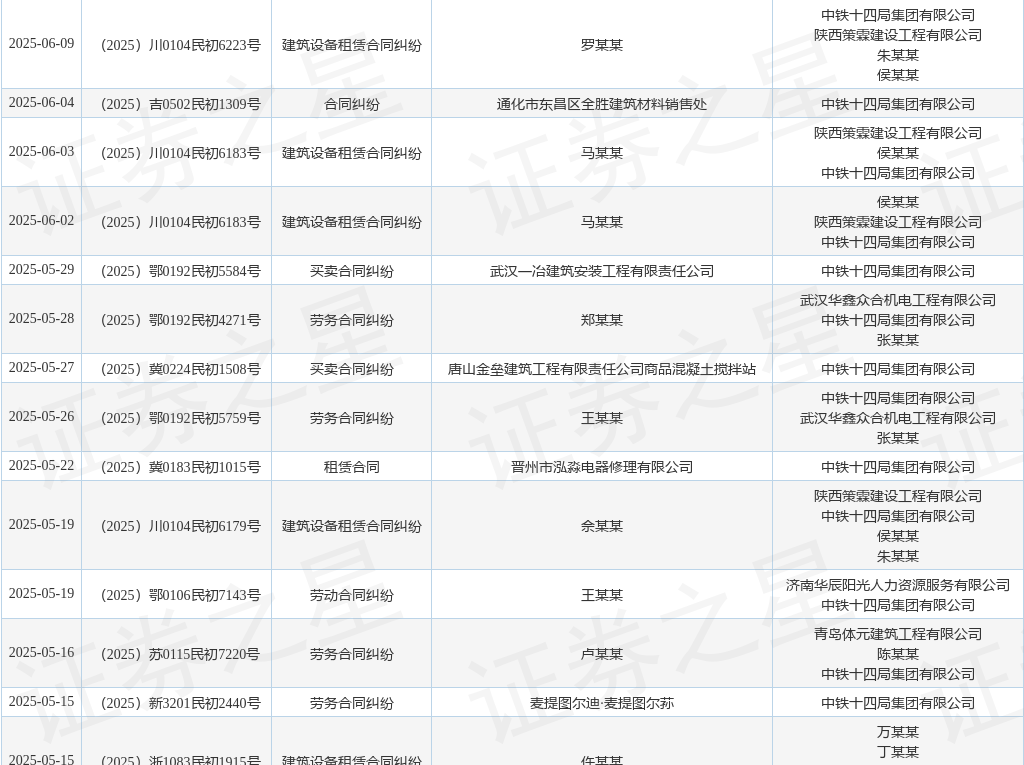
Task: Click case number (2025)苏0115民初7220号
Action: pyautogui.click(x=180, y=654)
